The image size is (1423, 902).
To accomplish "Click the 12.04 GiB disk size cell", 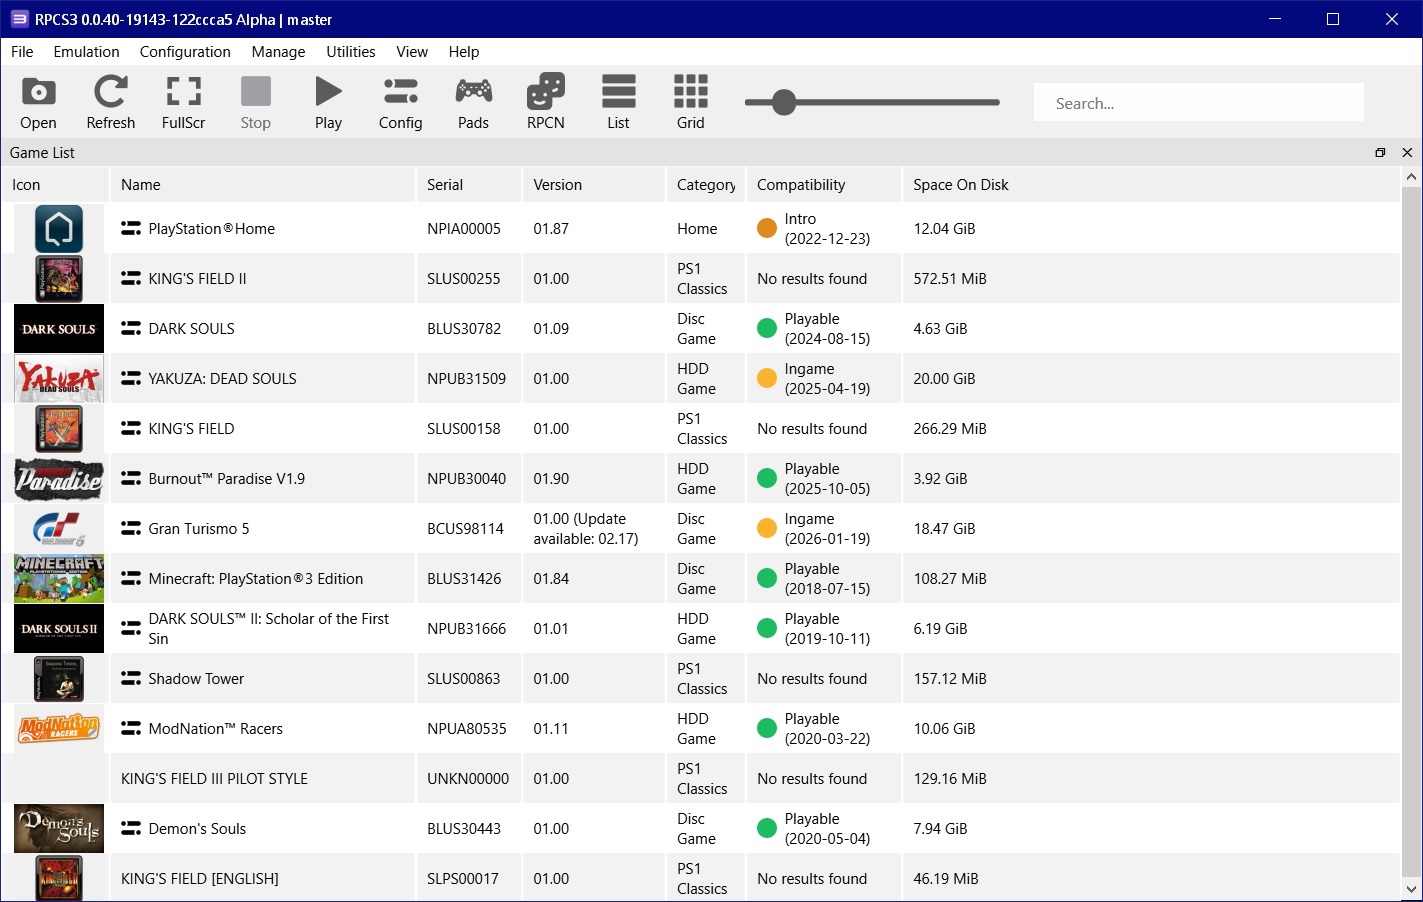I will point(944,229).
